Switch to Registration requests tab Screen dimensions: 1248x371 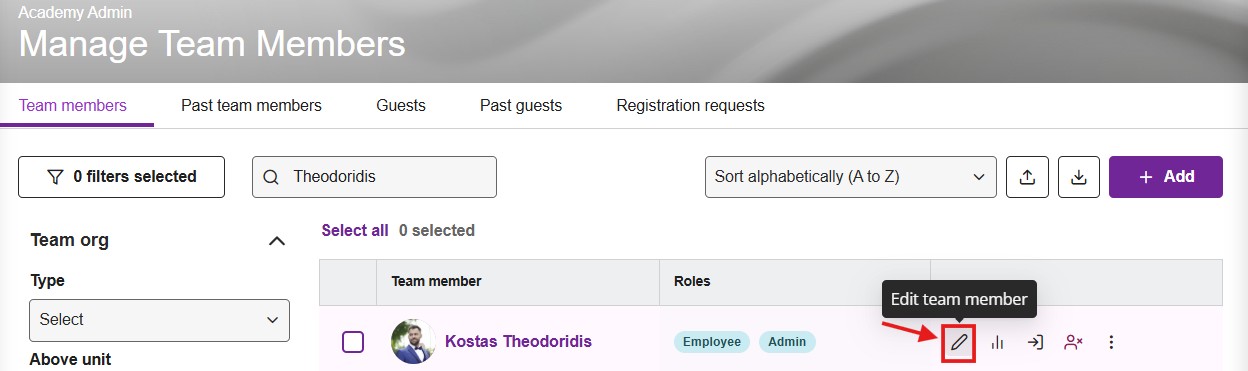(x=690, y=105)
